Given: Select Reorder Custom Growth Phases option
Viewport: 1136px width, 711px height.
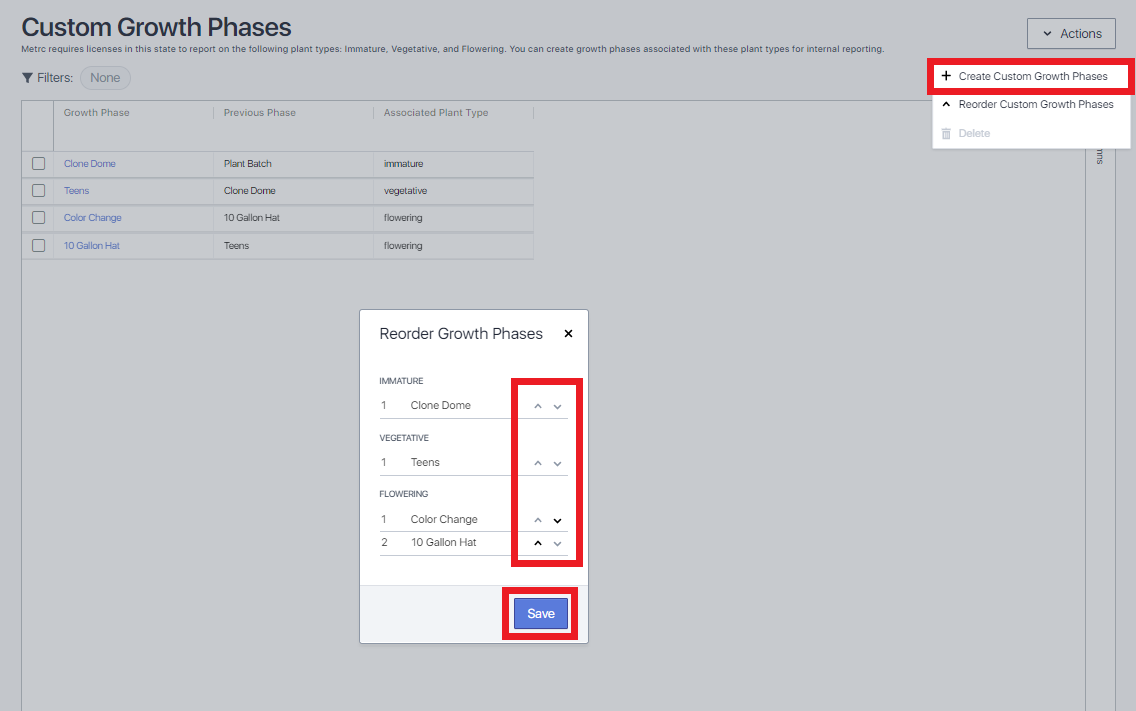Looking at the screenshot, I should pyautogui.click(x=1032, y=104).
